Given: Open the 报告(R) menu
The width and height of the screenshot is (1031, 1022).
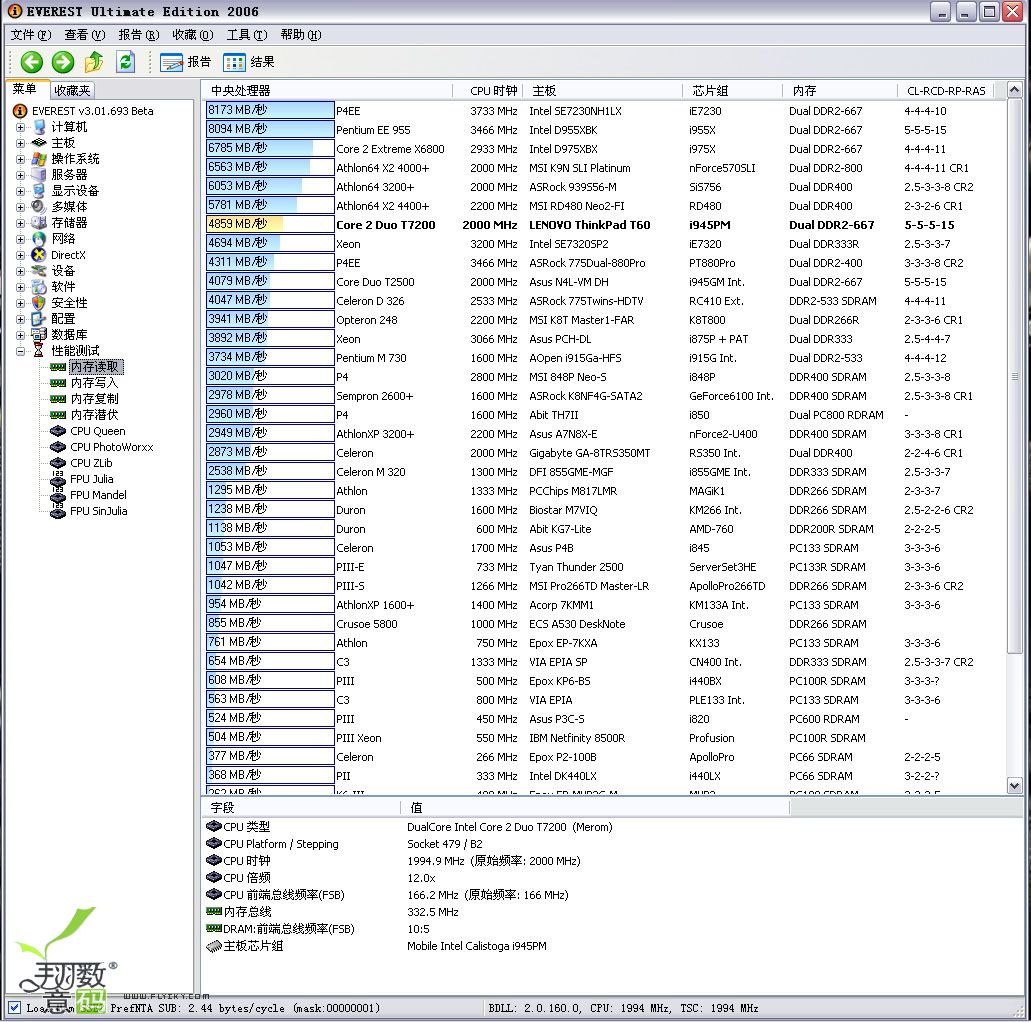Looking at the screenshot, I should point(139,35).
